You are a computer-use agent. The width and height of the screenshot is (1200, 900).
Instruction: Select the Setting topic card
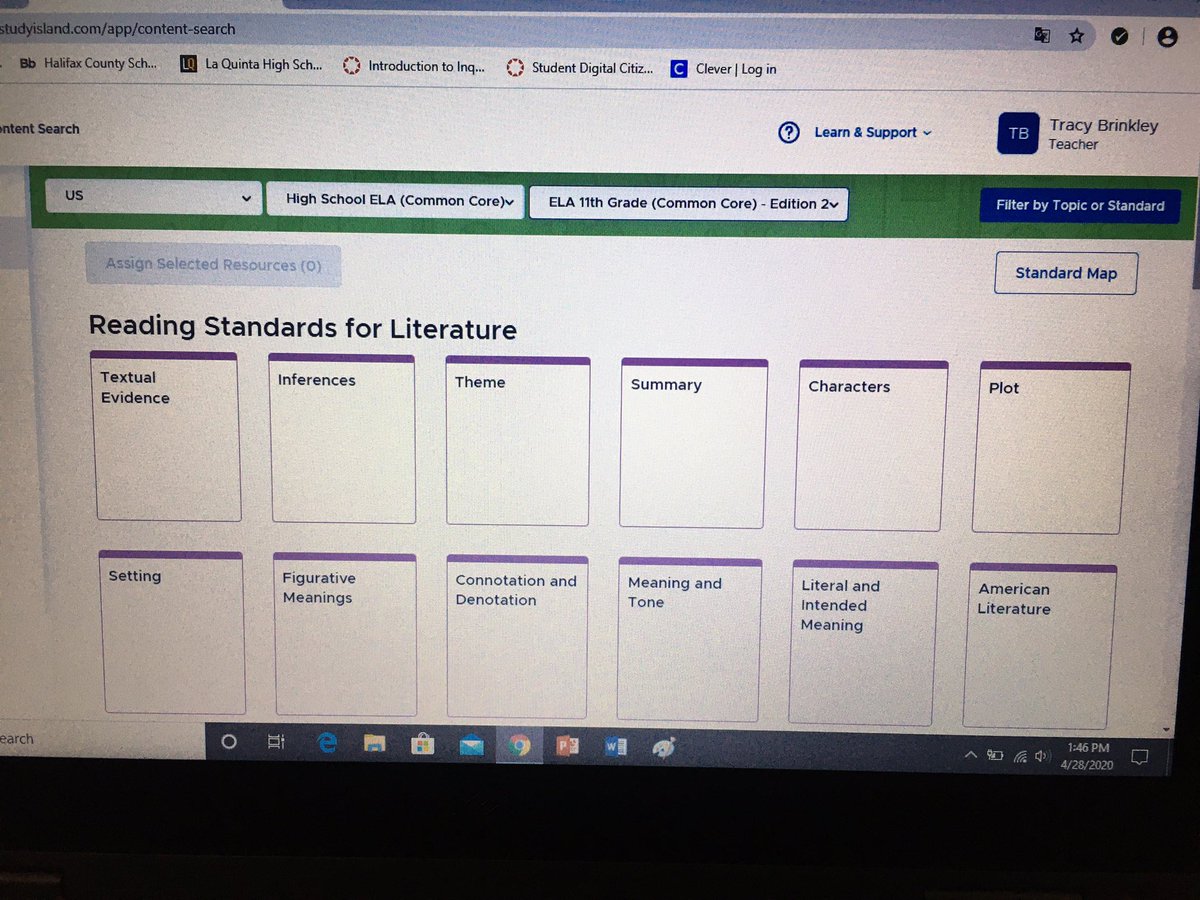172,632
